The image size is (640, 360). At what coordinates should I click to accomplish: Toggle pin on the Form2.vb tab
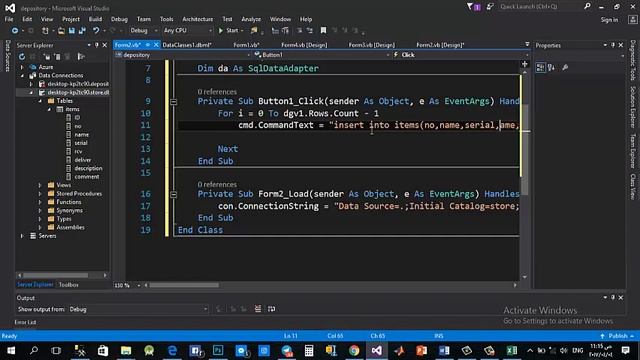[148, 45]
